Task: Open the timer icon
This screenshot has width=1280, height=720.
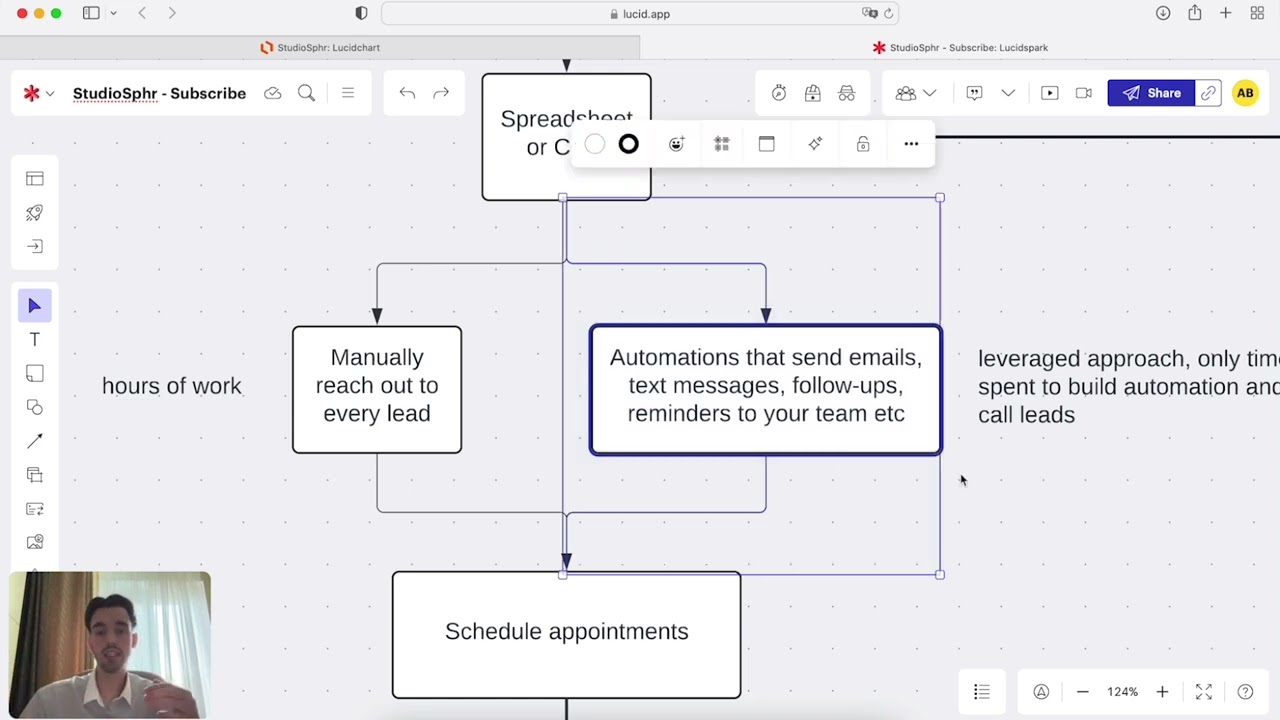Action: pyautogui.click(x=779, y=93)
